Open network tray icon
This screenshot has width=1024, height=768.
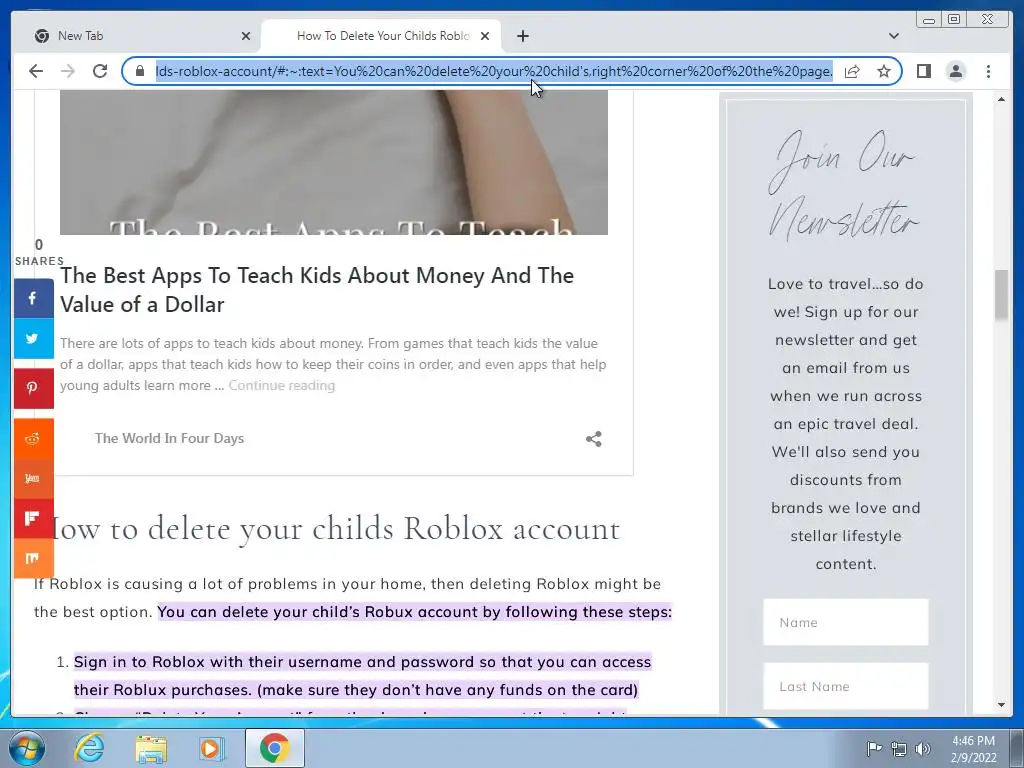point(899,748)
